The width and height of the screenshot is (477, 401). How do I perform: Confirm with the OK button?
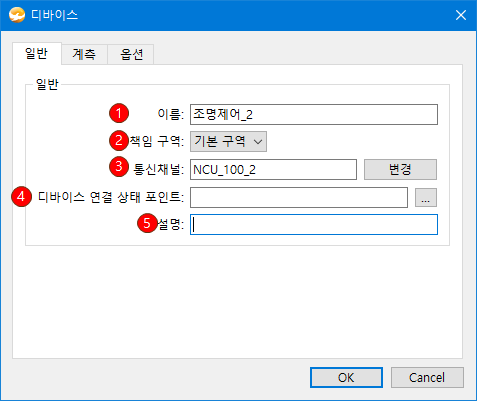[346, 378]
